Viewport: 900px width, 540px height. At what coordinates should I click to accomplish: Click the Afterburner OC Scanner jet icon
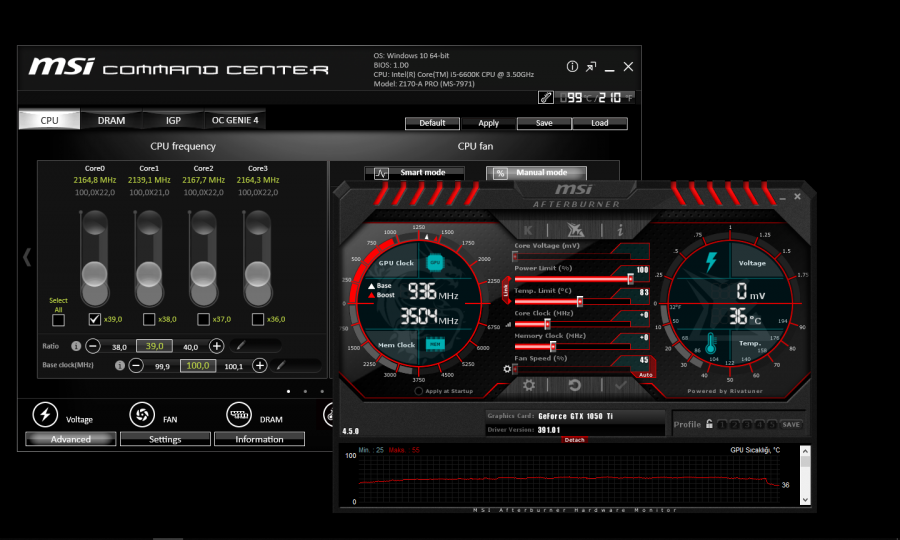pyautogui.click(x=575, y=230)
